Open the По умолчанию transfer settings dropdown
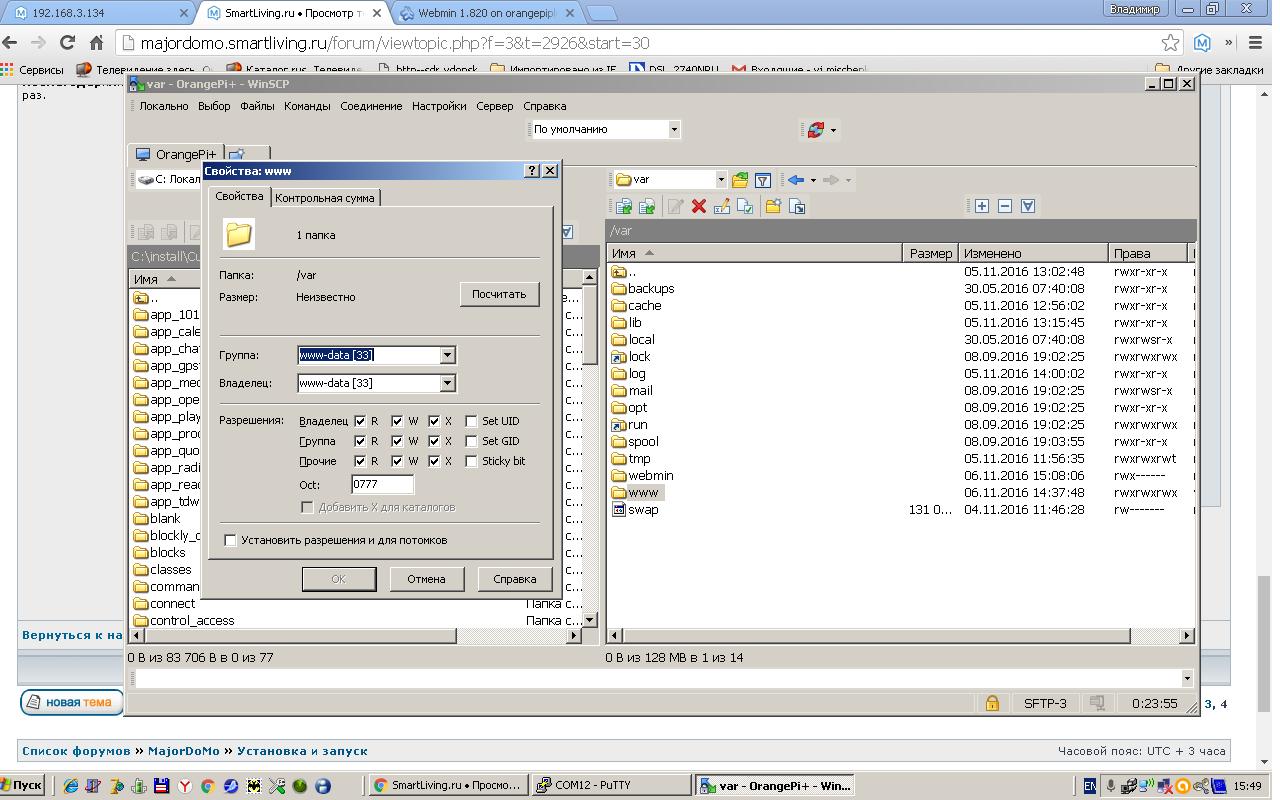The width and height of the screenshot is (1280, 800). coord(673,129)
